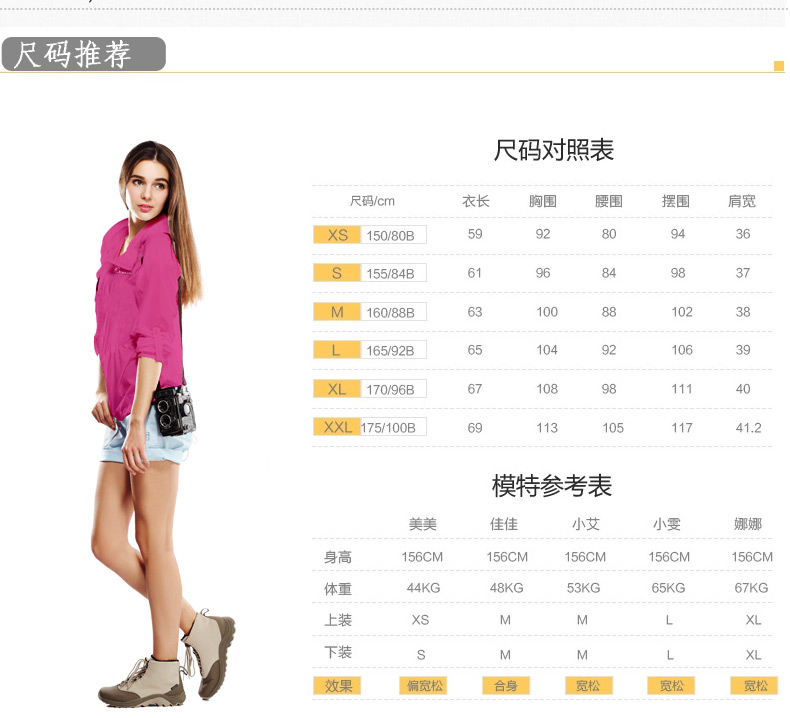Click the 偏宽松 fit badge
Viewport: 790px width, 718px height.
tap(422, 686)
